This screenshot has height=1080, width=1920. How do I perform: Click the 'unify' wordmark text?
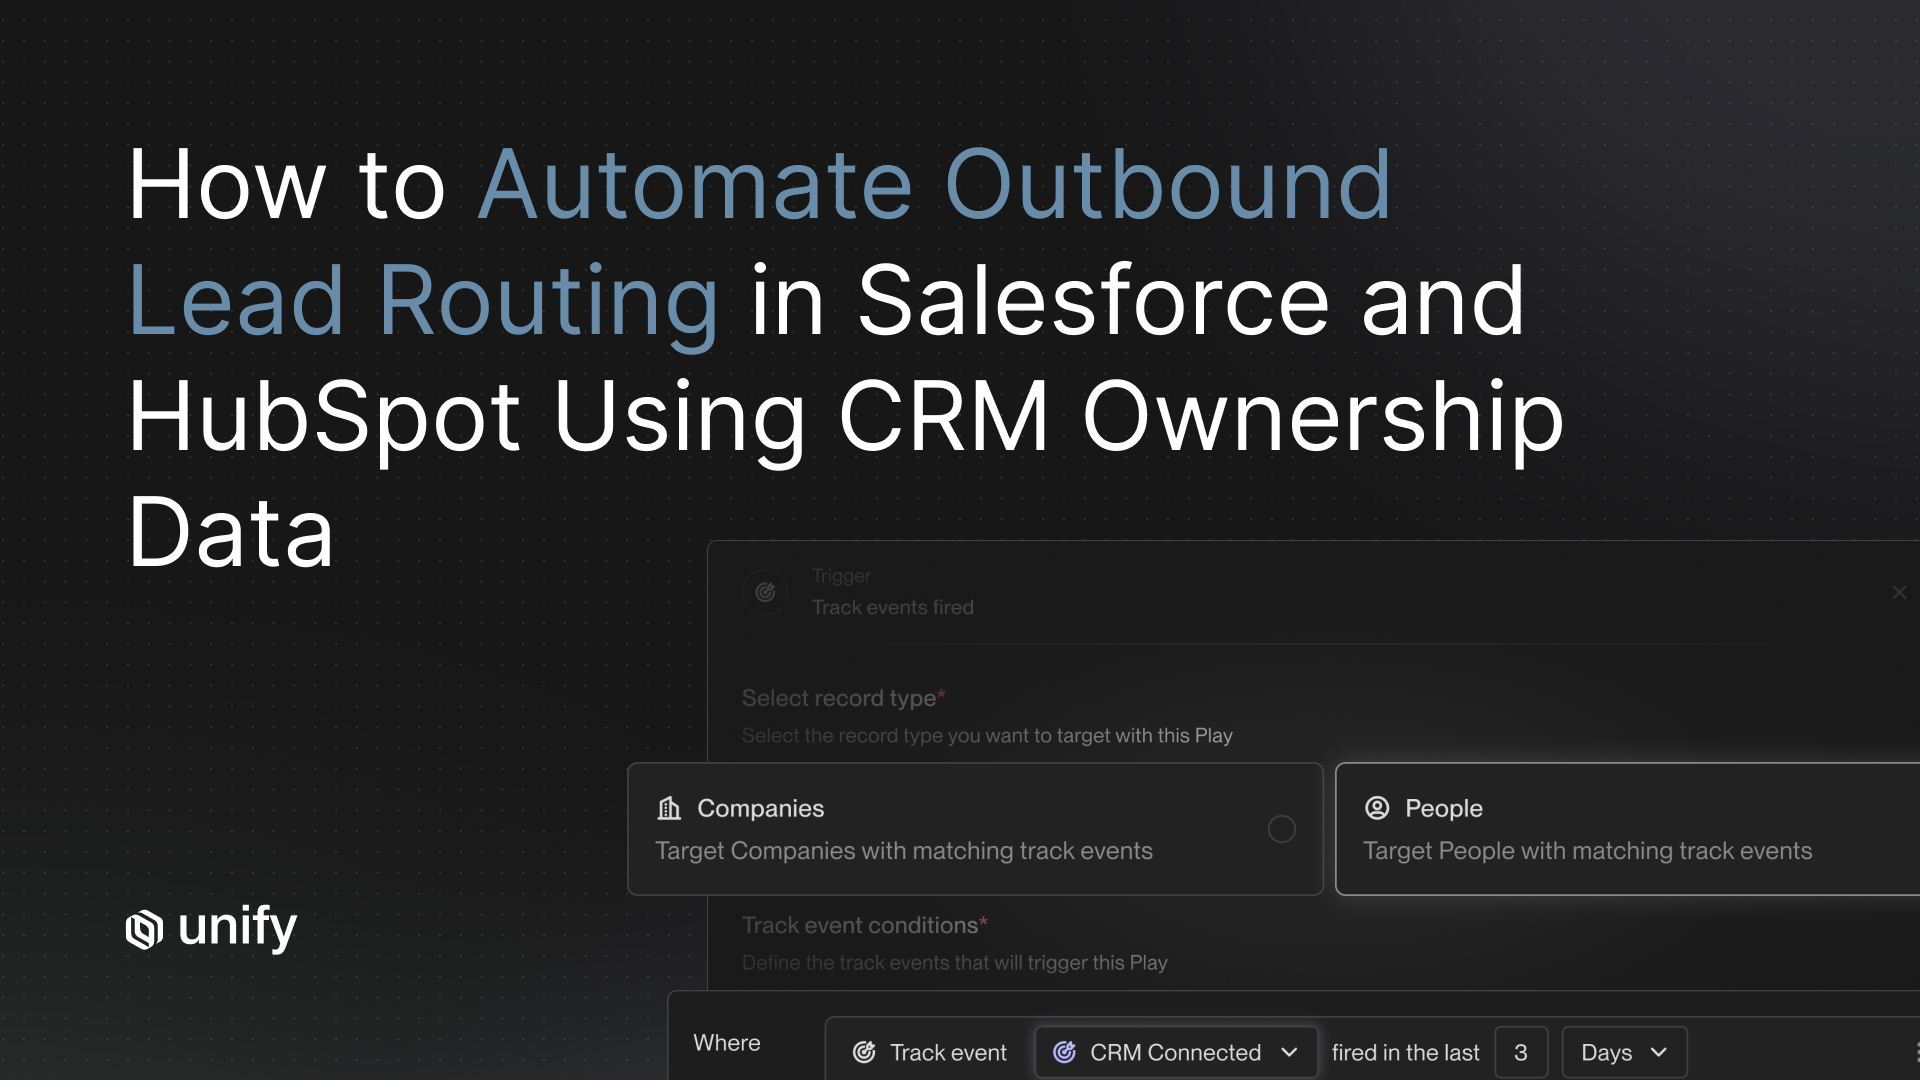coord(237,928)
